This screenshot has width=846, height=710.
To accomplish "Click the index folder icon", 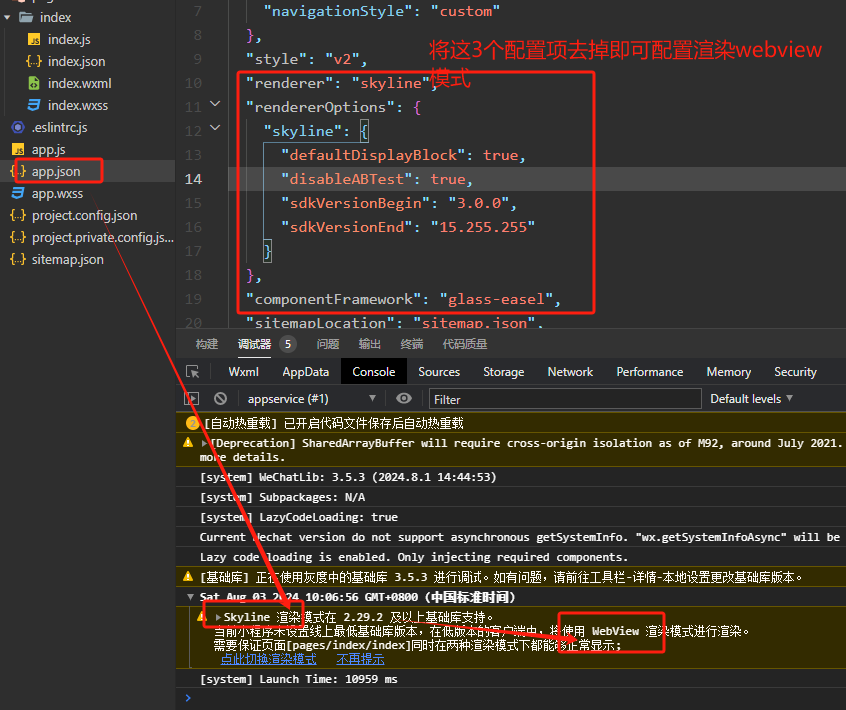I will pyautogui.click(x=26, y=17).
